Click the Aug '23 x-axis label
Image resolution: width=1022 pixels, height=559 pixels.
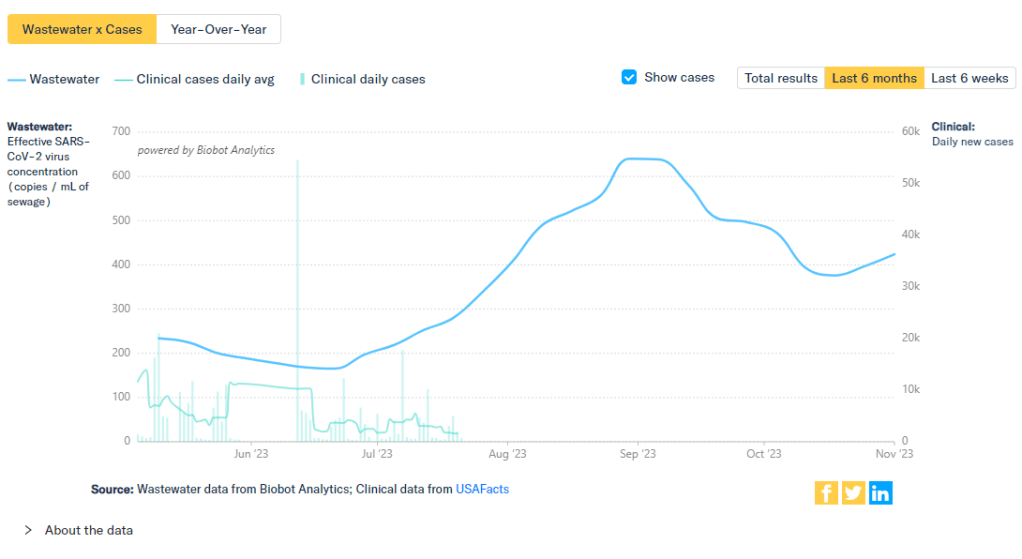pos(507,454)
